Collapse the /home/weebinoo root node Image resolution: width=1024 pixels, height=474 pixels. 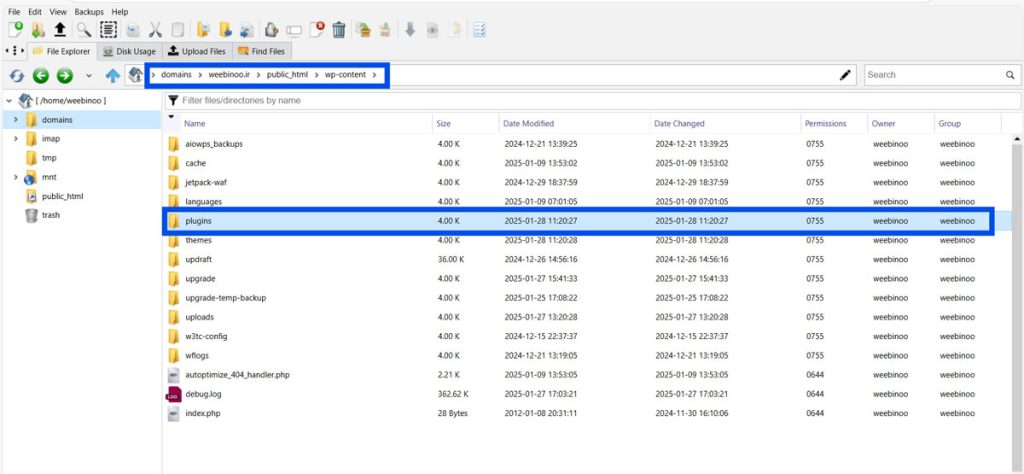click(9, 101)
